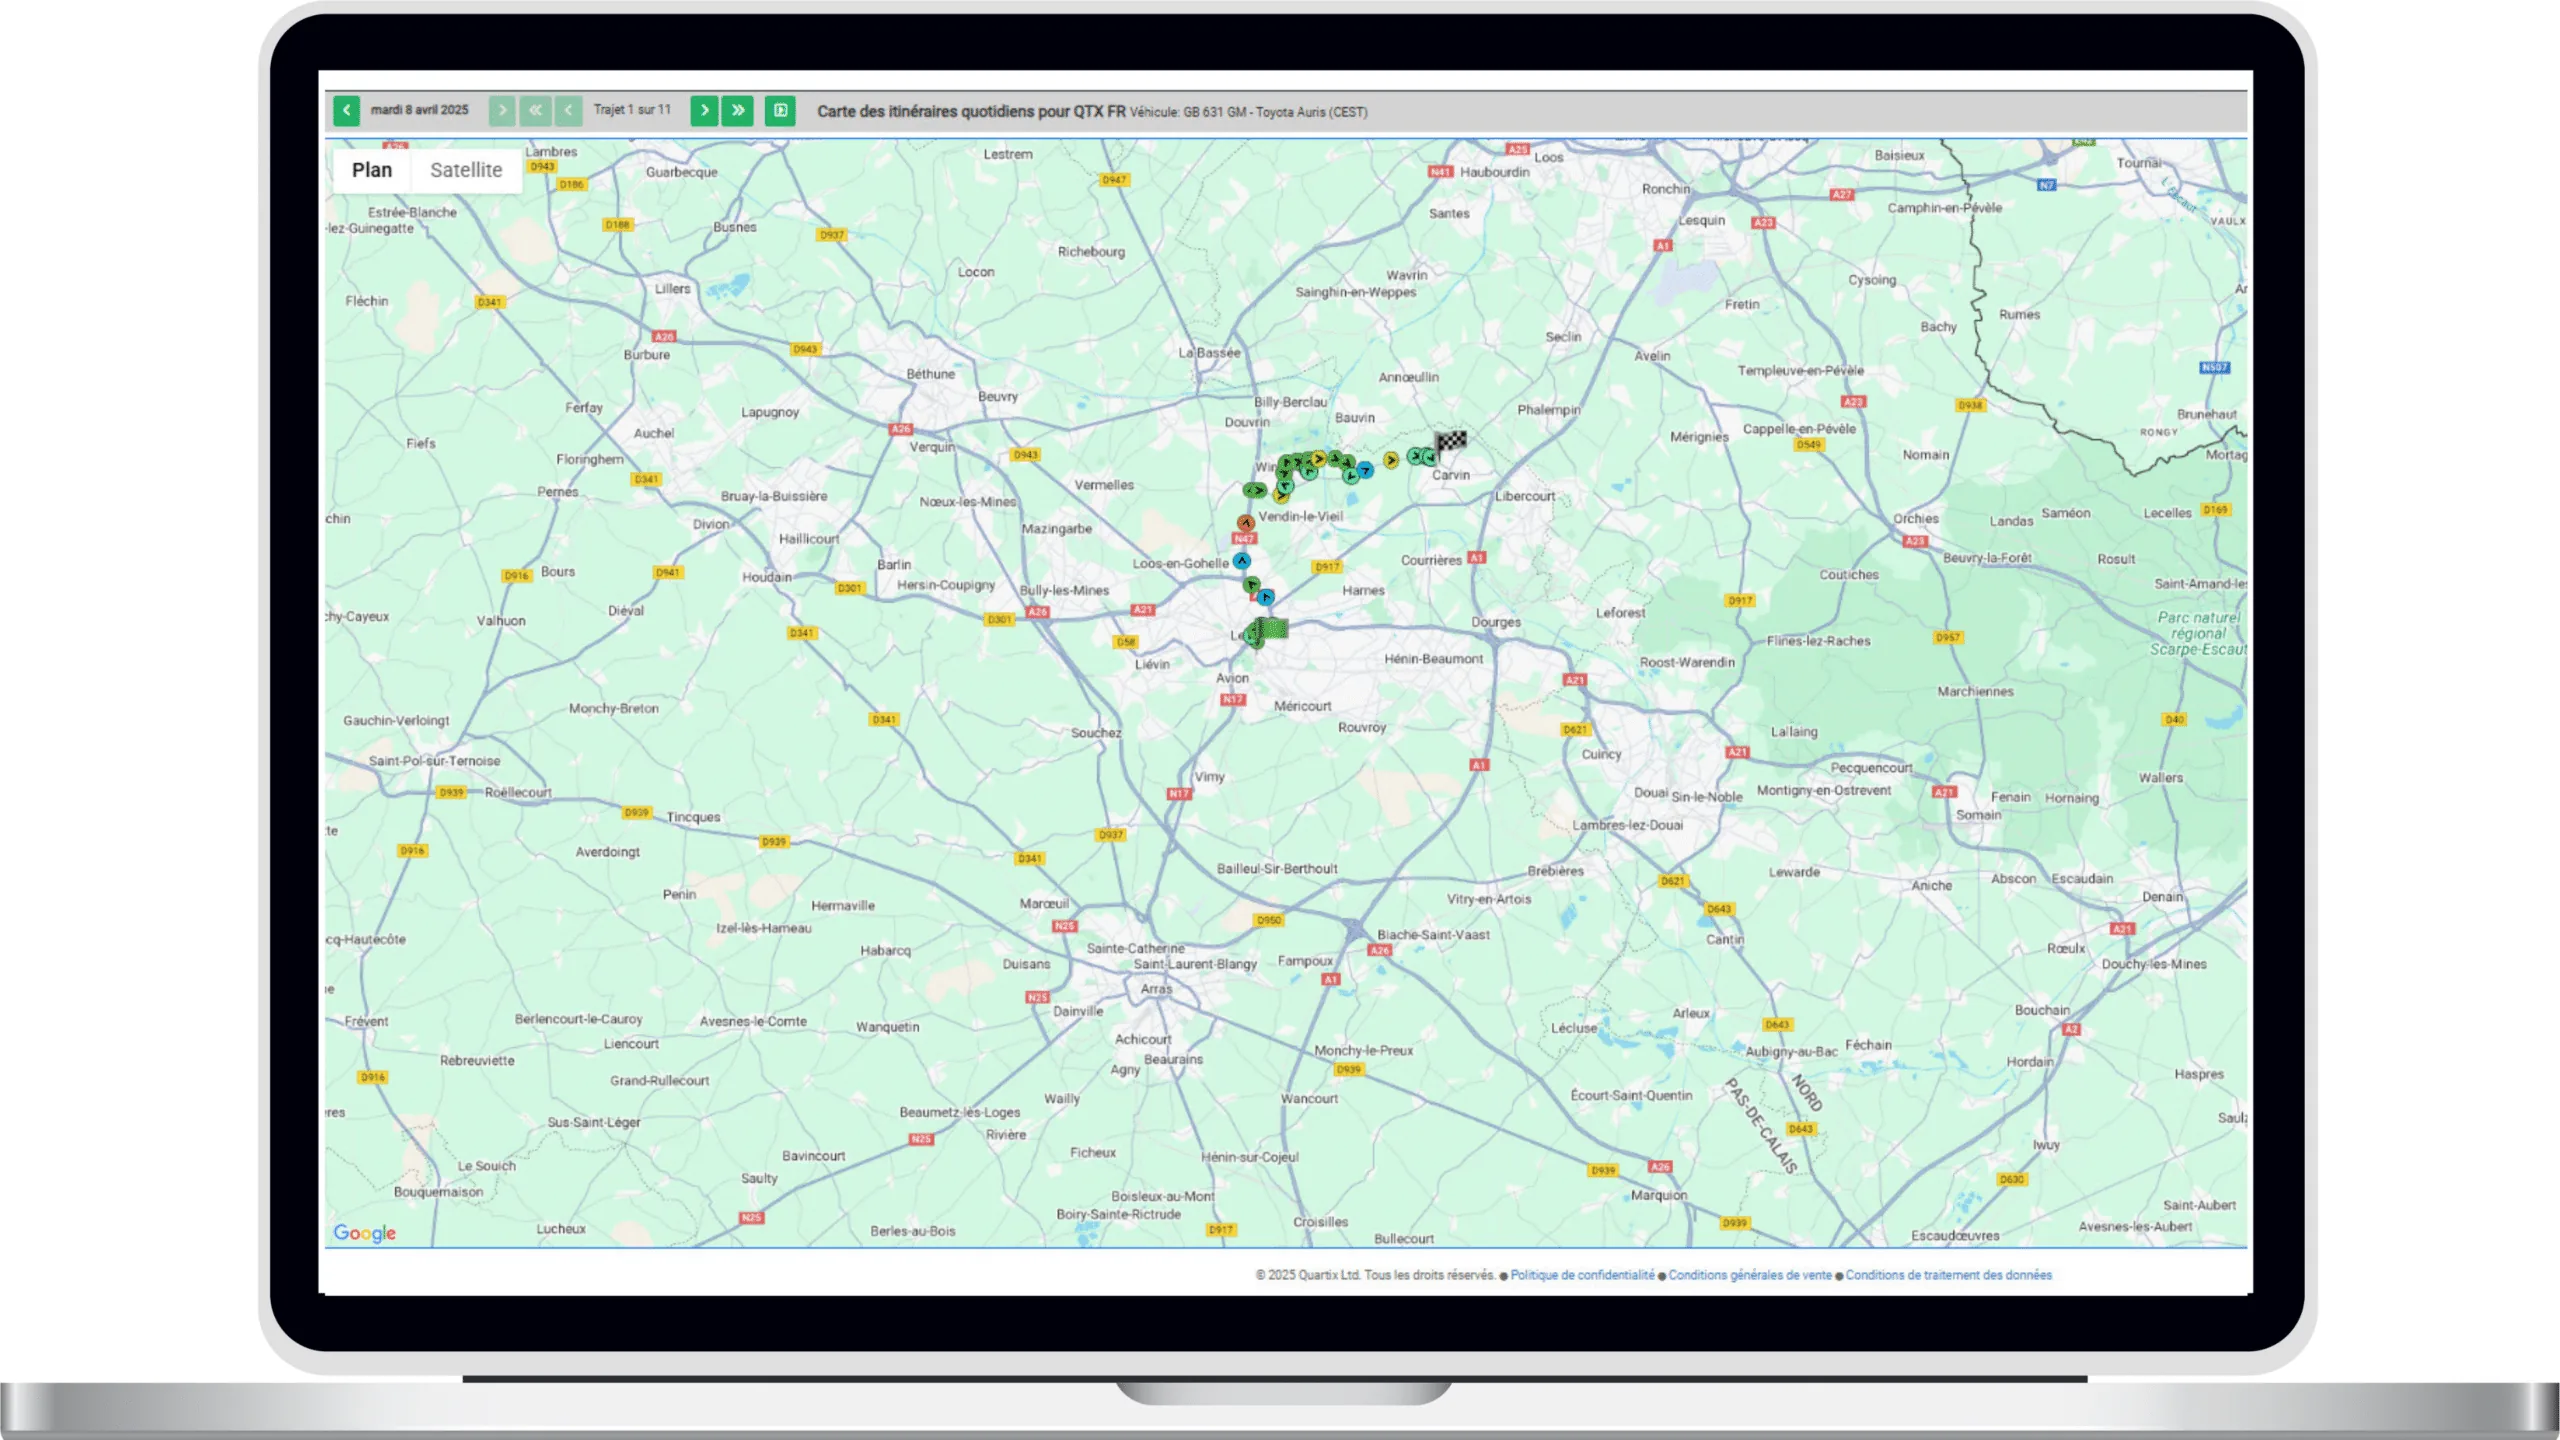Jump to the first trip (double left arrows)
This screenshot has width=2560, height=1440.
click(x=535, y=110)
